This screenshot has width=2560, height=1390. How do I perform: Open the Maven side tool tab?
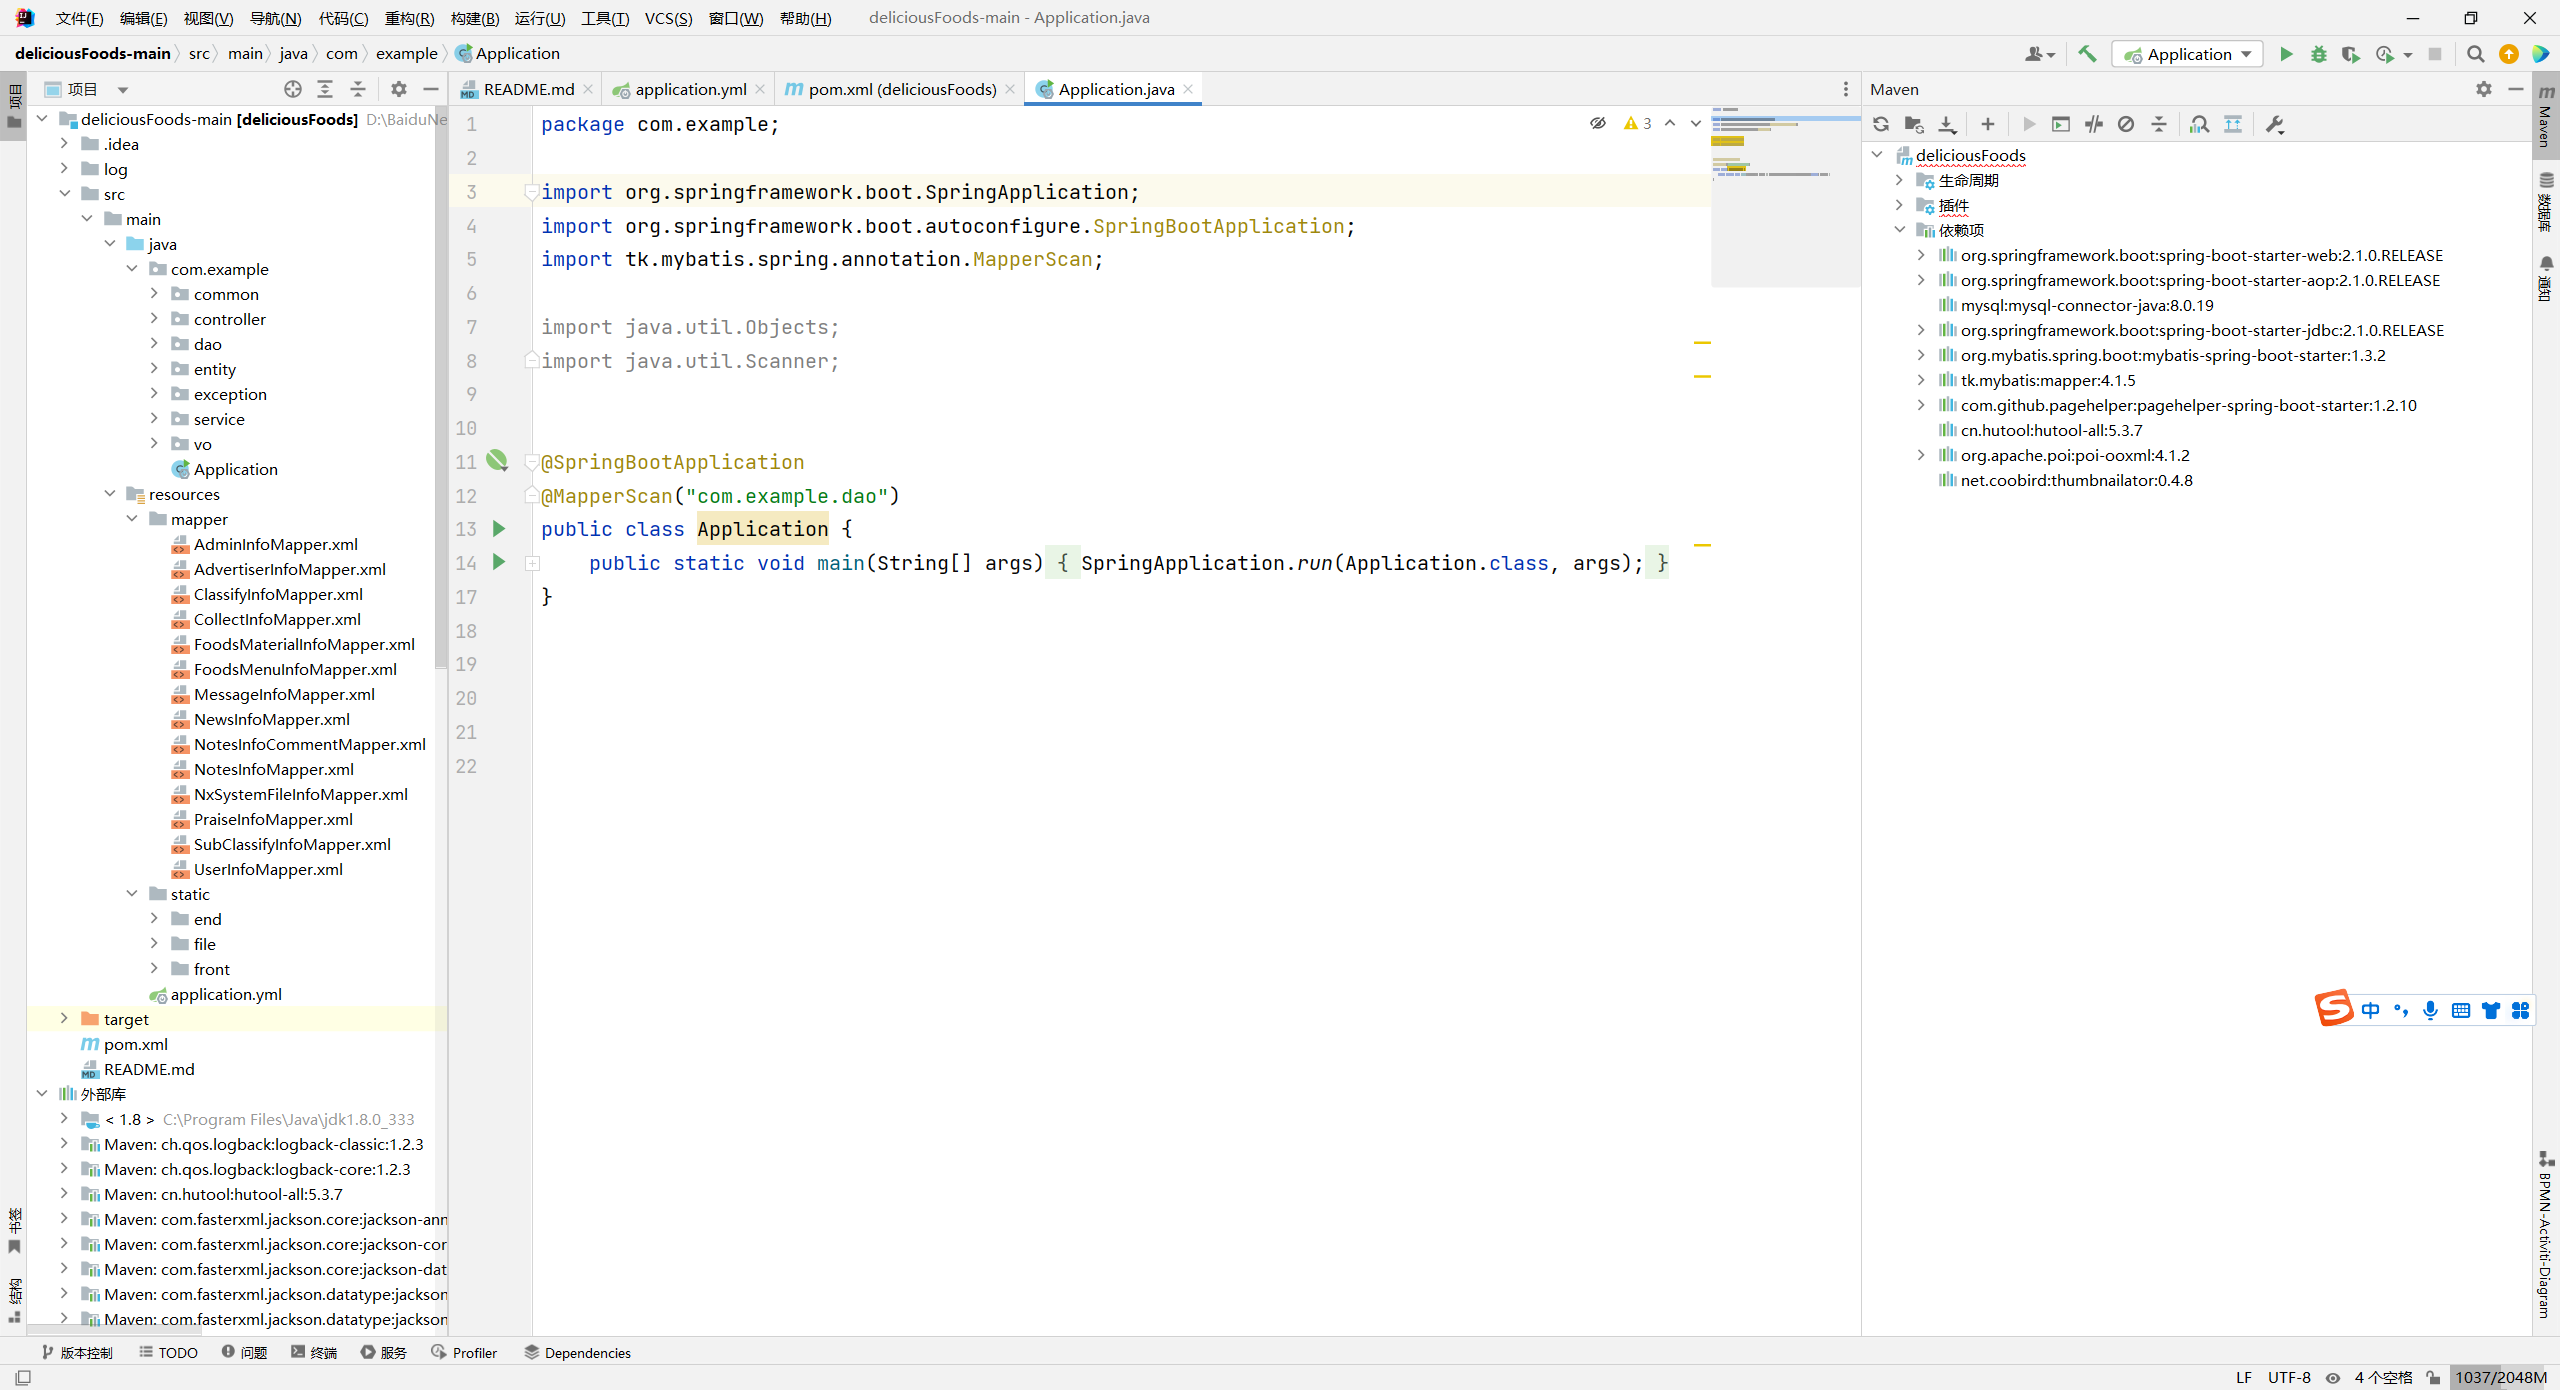(x=2546, y=116)
